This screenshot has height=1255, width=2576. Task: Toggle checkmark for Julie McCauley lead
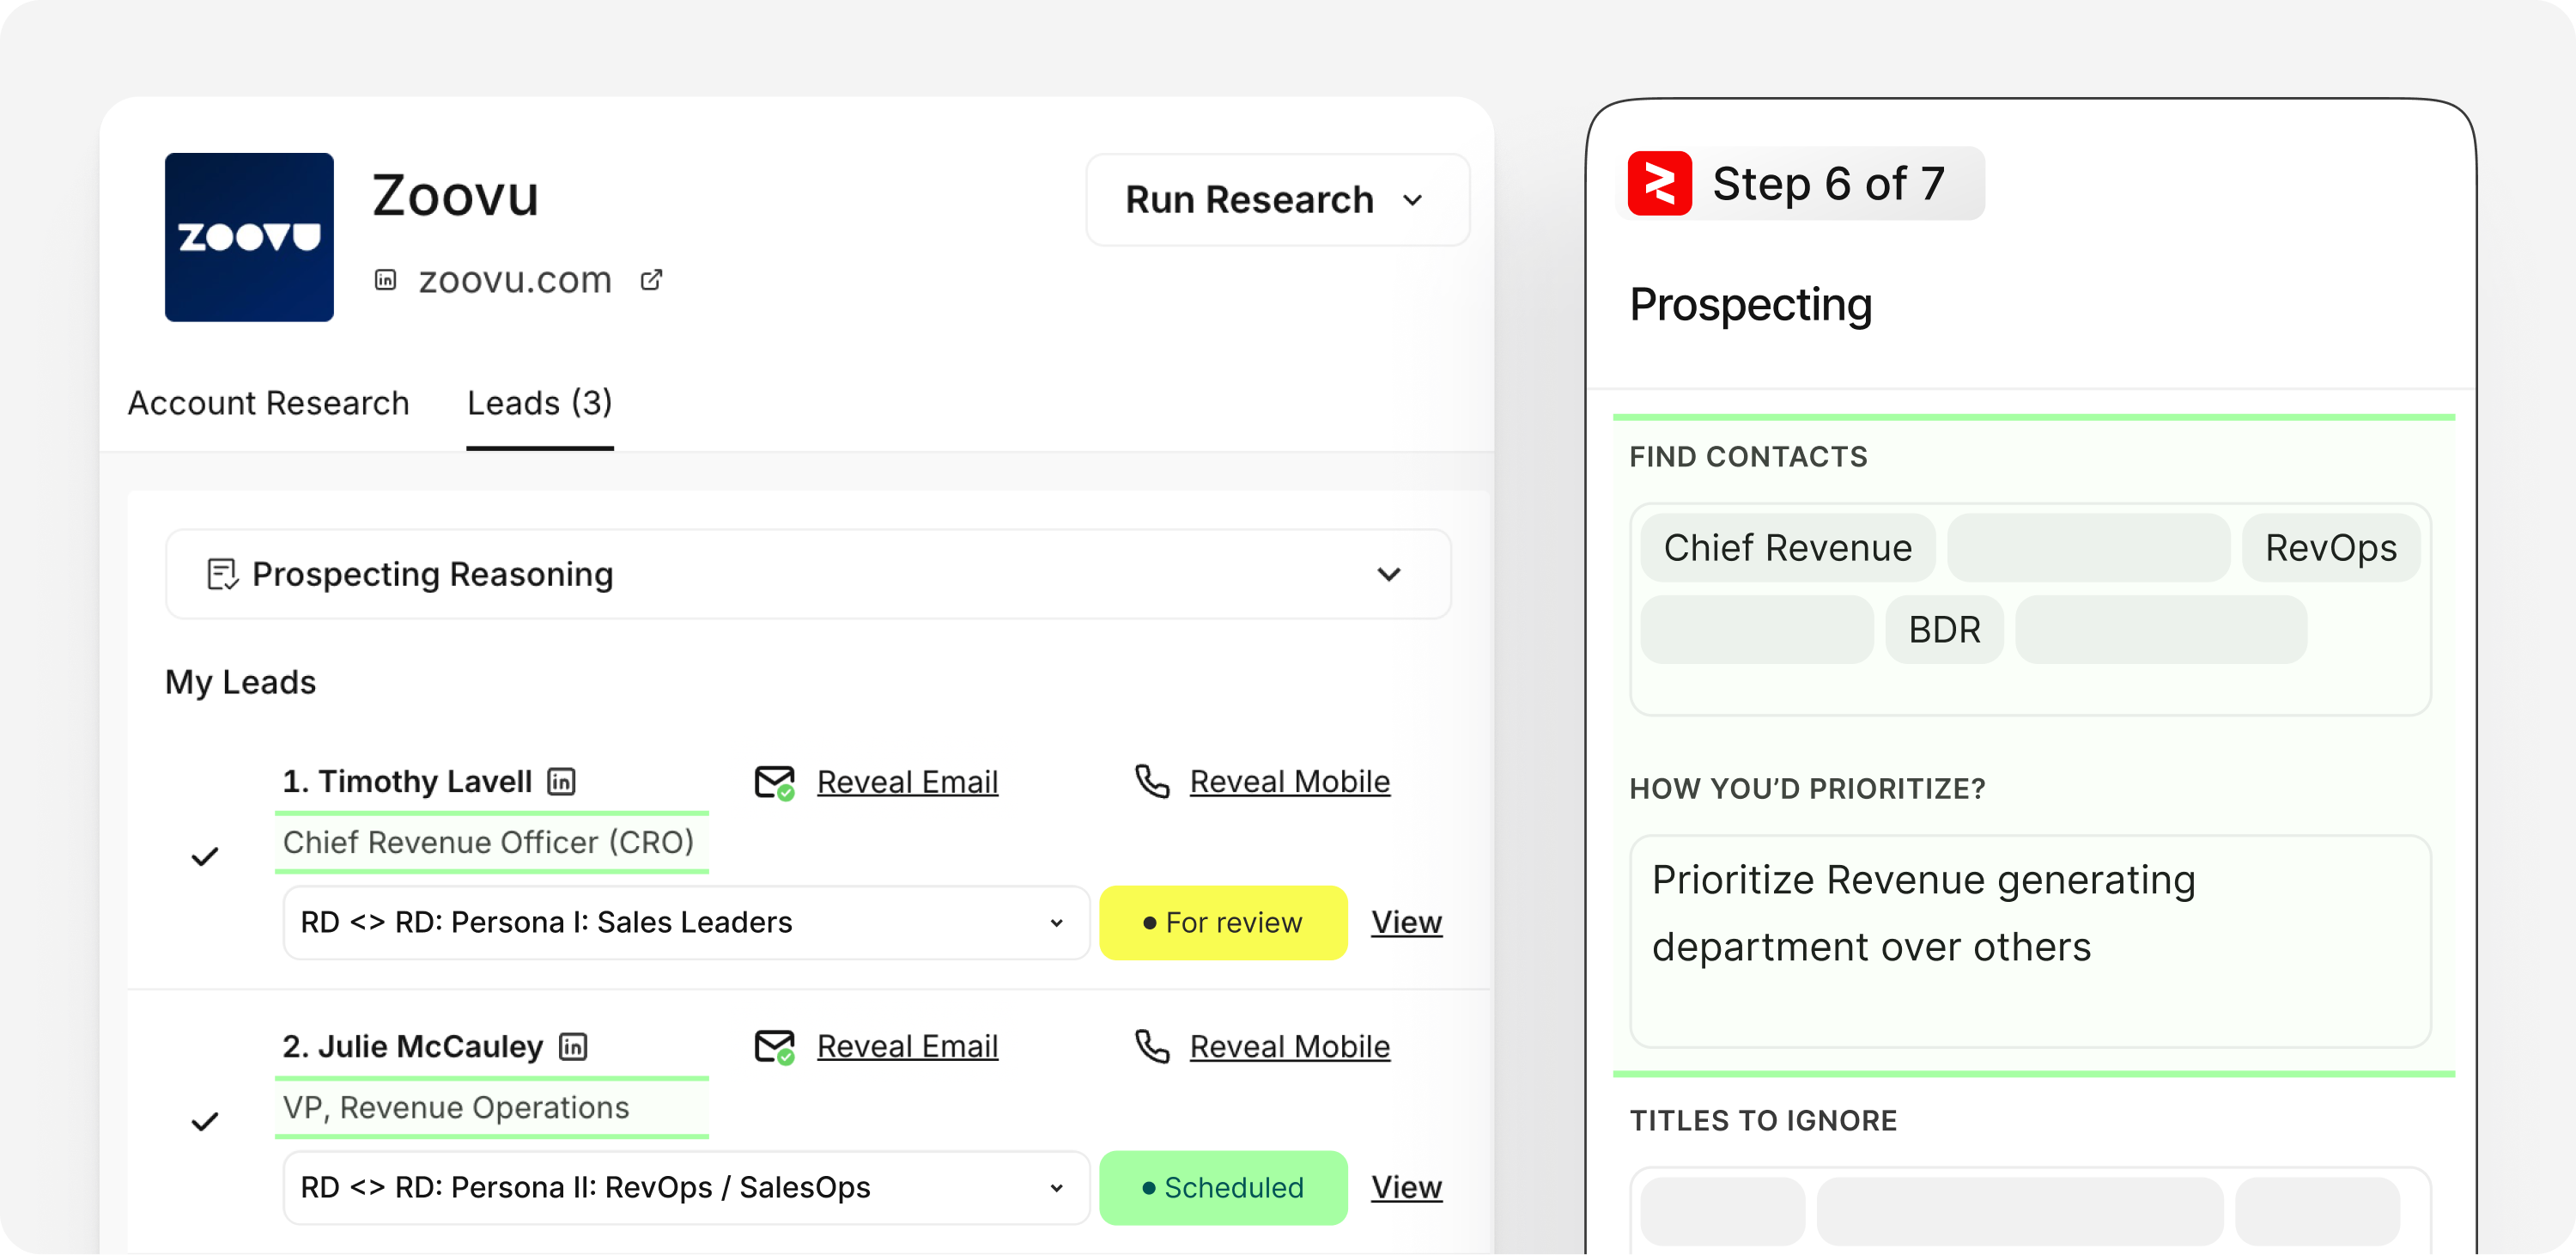point(205,1122)
